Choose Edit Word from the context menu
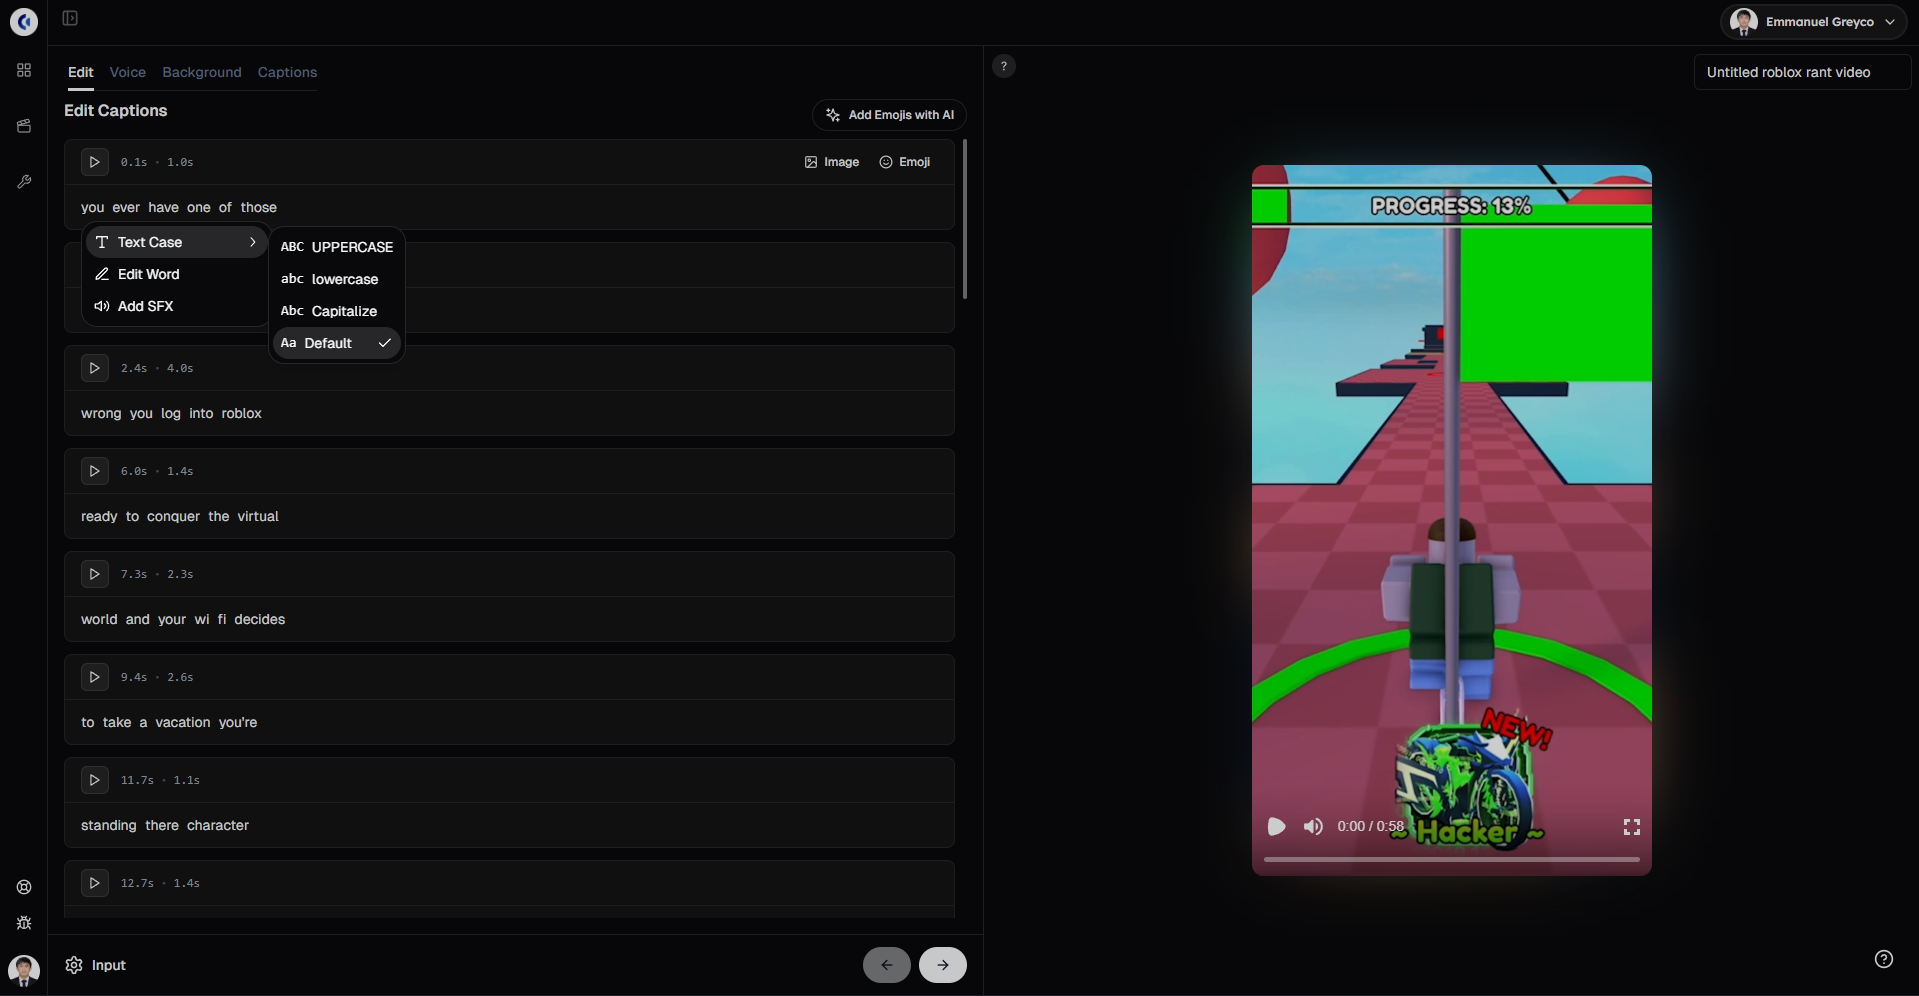The height and width of the screenshot is (996, 1919). (176, 274)
